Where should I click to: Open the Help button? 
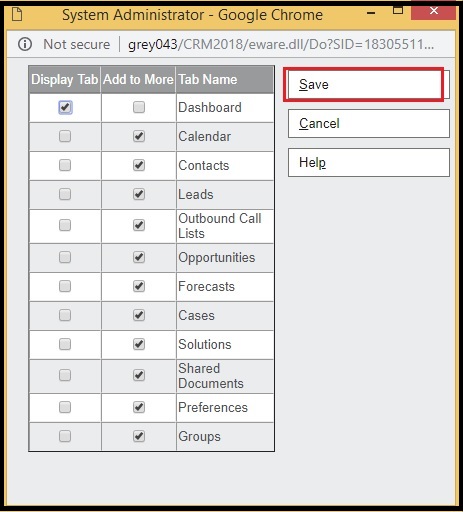[369, 163]
